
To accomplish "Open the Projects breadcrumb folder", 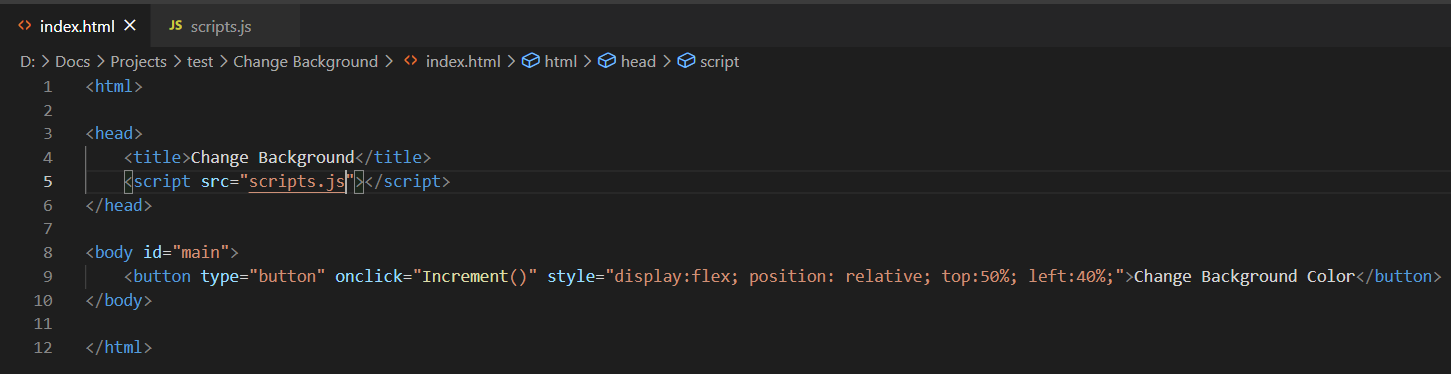I will (138, 61).
